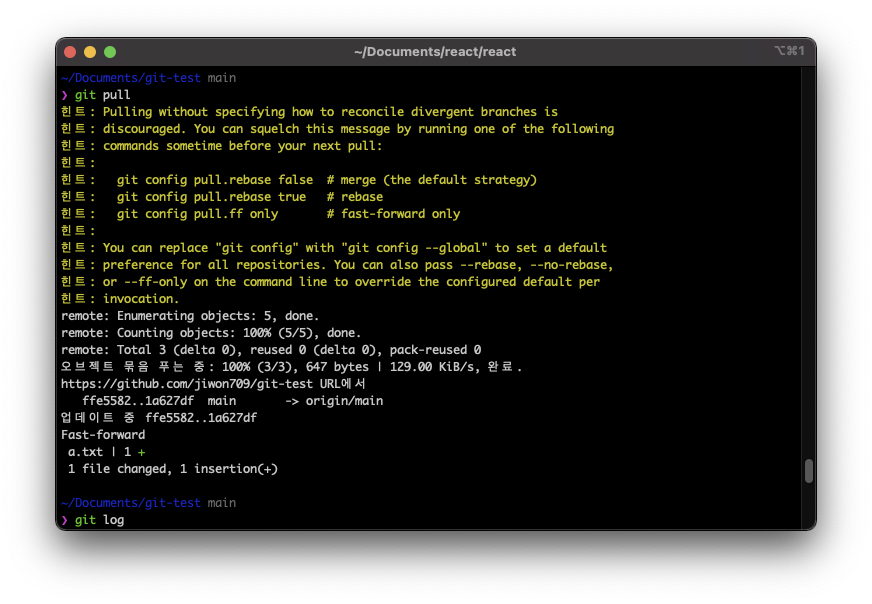Click the 'git config pull.rebase false' line

215,180
